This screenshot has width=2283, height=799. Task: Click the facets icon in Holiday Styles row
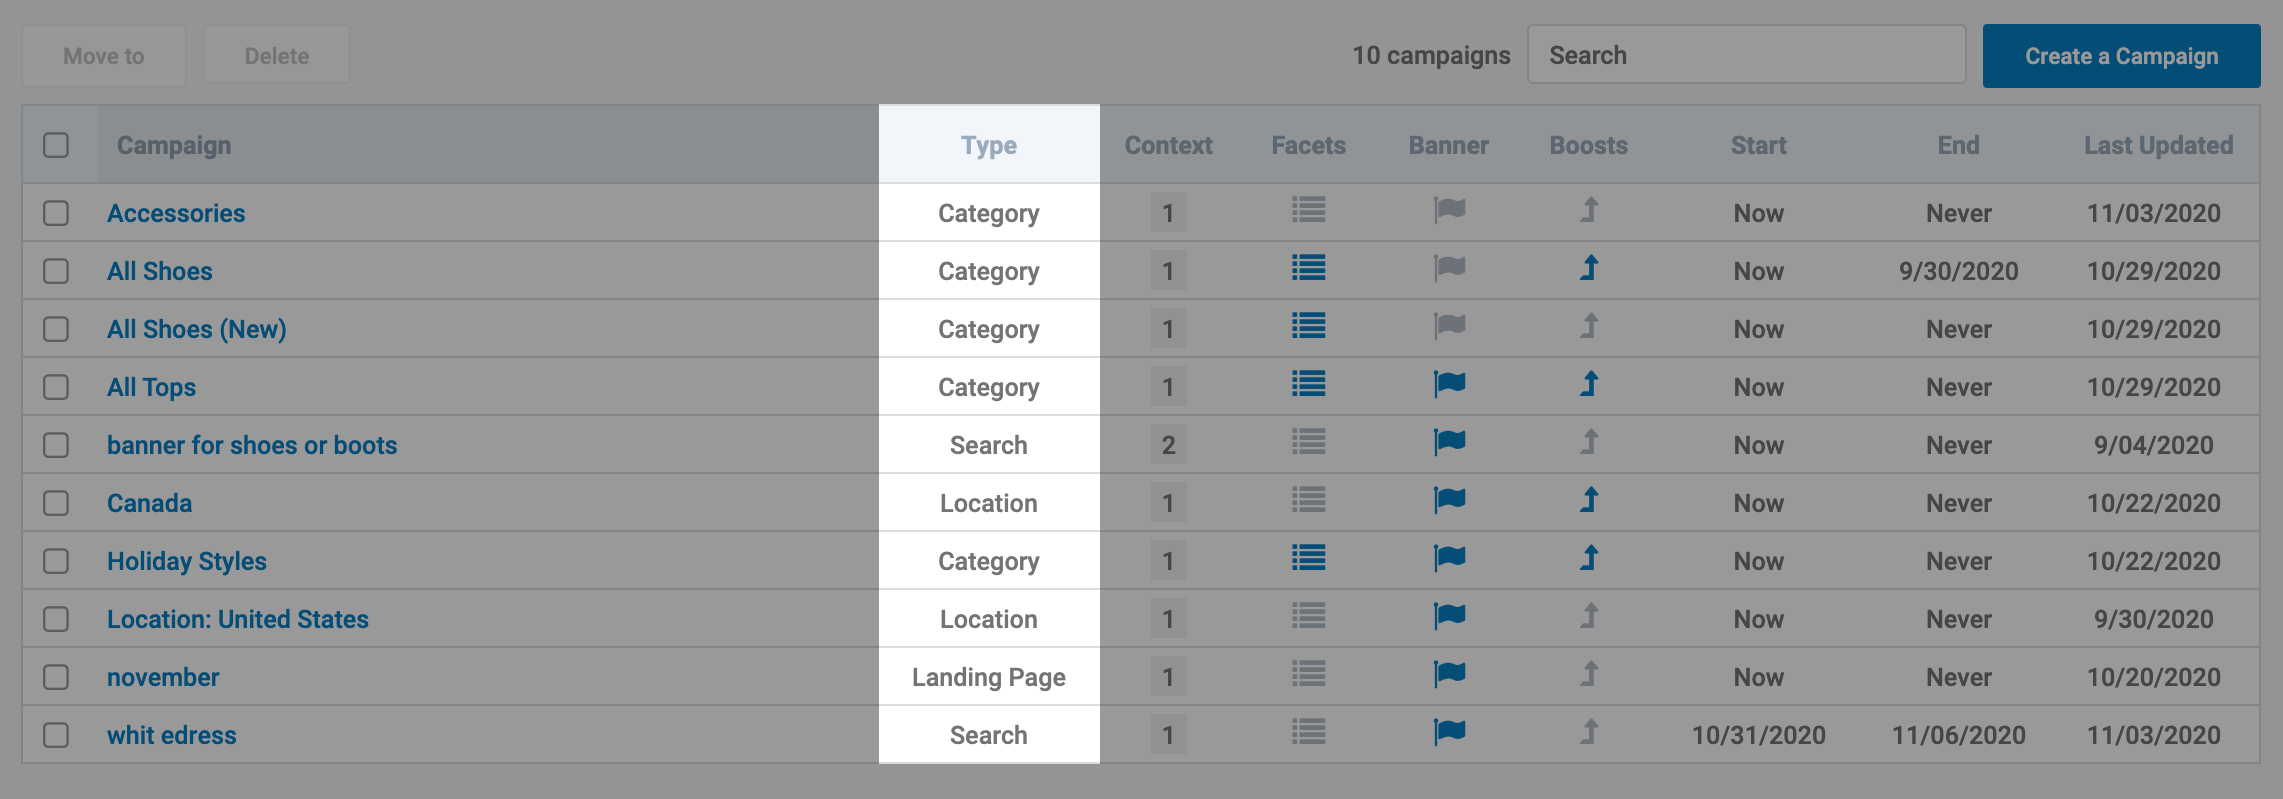pos(1308,558)
